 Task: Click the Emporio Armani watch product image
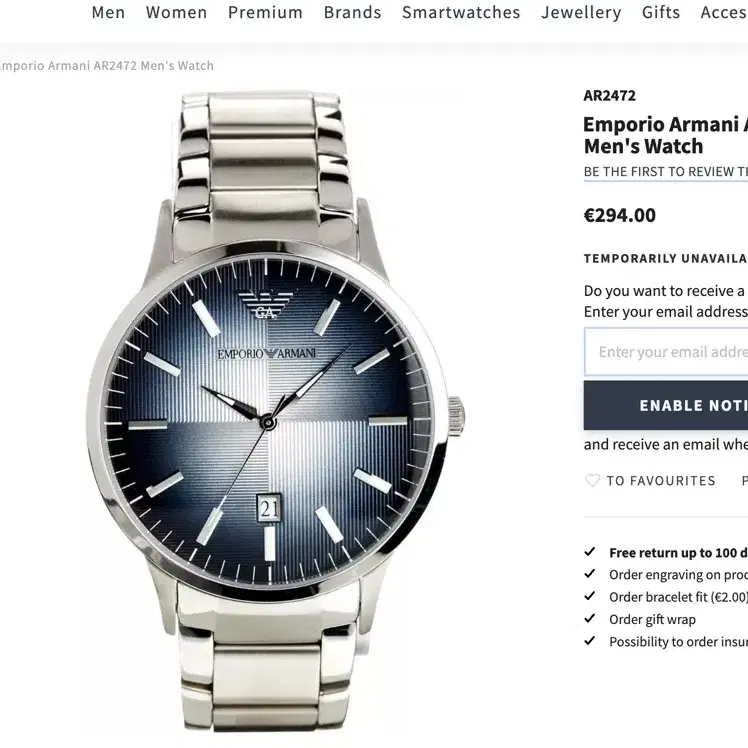point(276,410)
